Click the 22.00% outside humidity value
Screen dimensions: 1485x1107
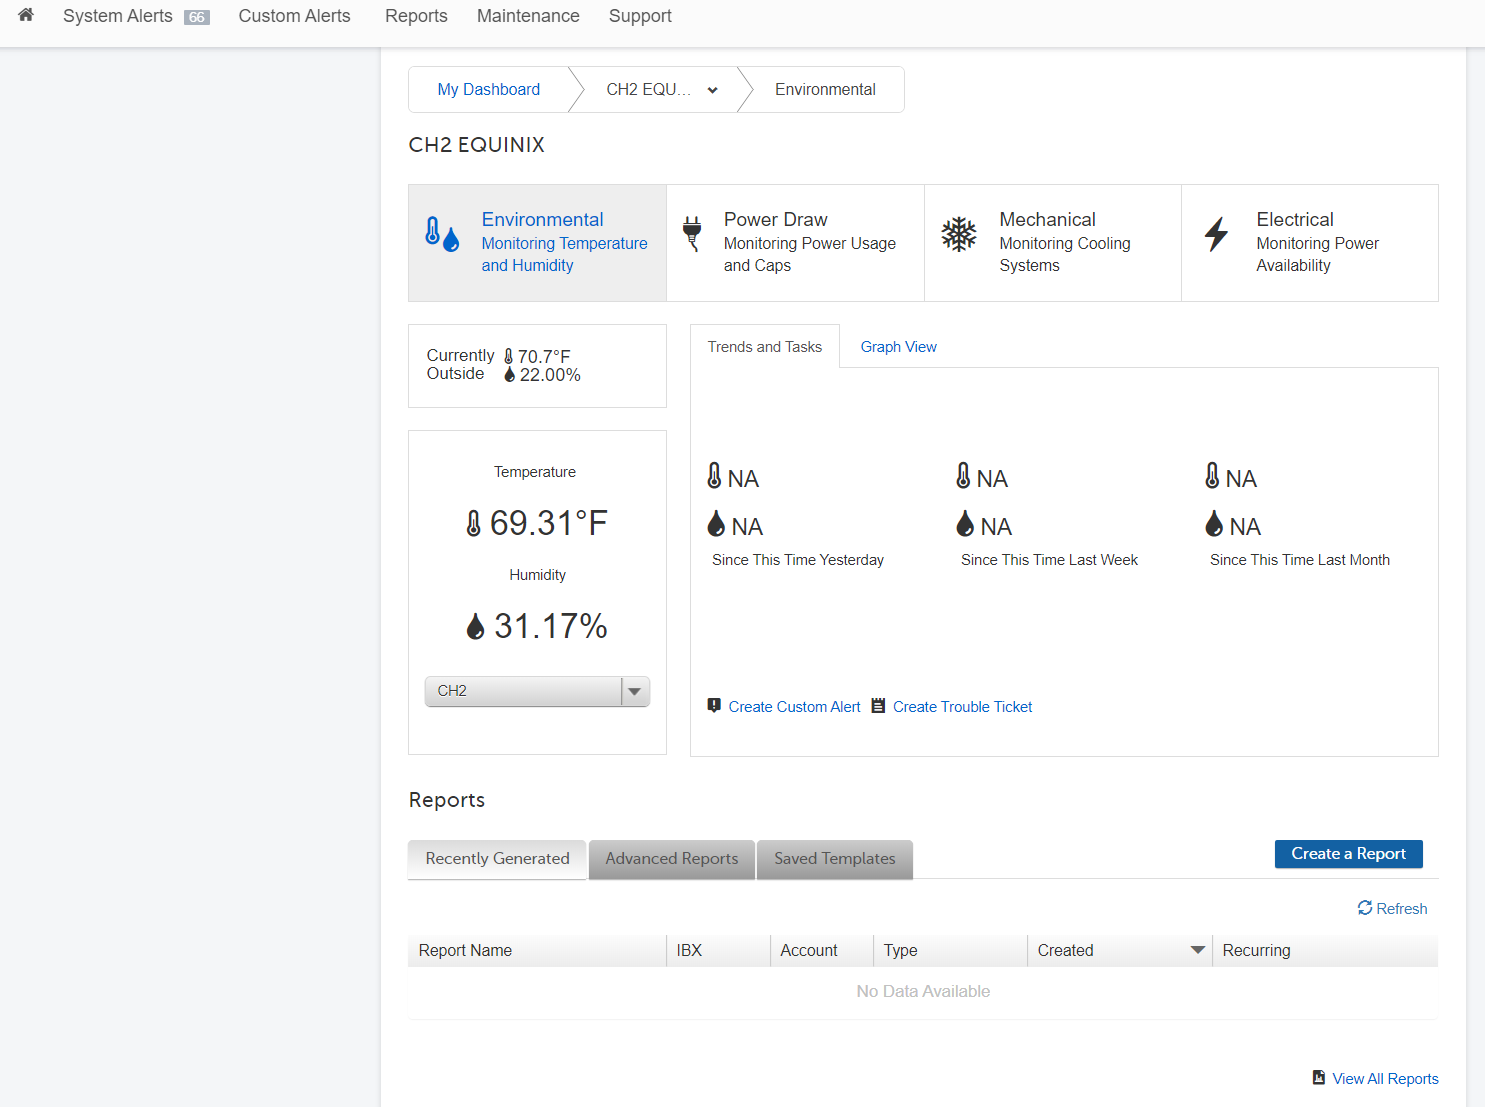550,375
